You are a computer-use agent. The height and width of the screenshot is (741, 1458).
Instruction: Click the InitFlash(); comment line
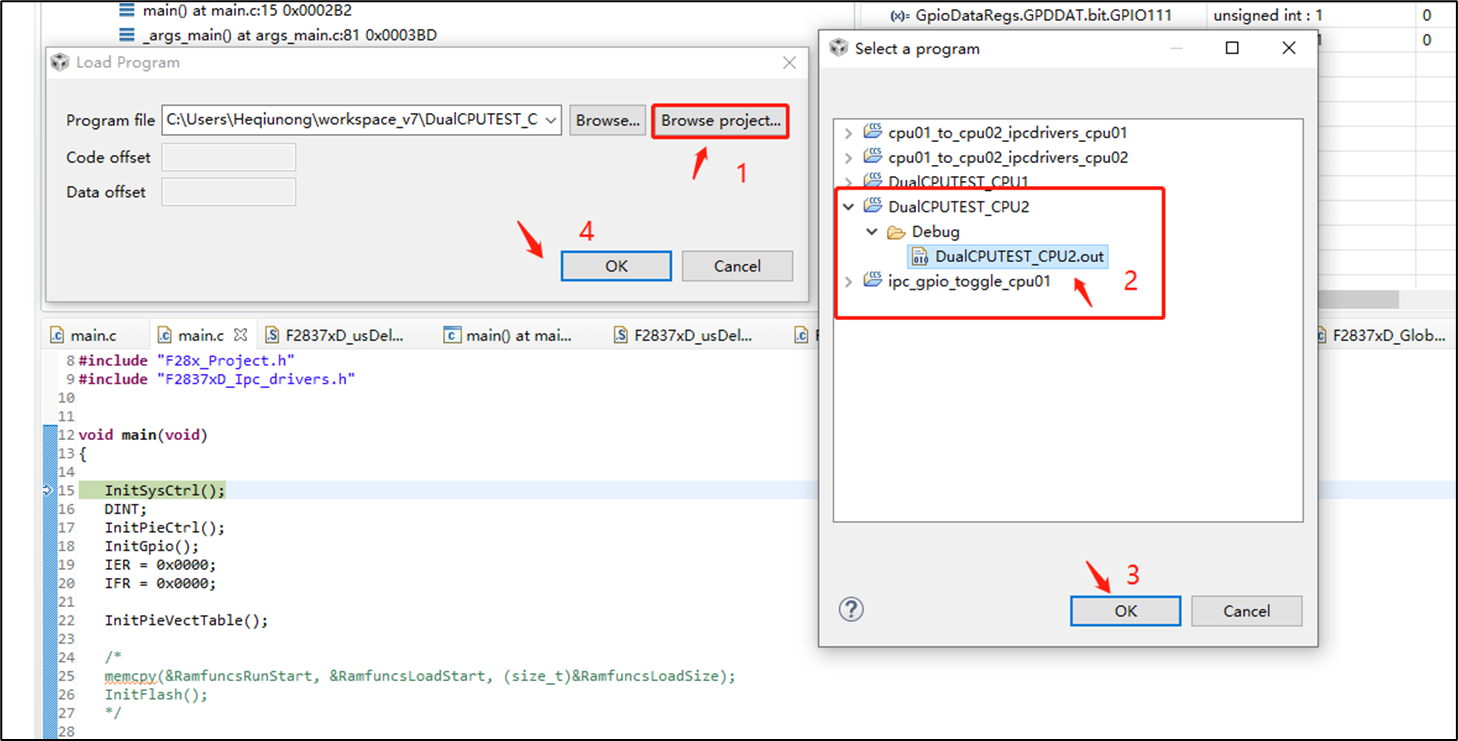click(156, 694)
